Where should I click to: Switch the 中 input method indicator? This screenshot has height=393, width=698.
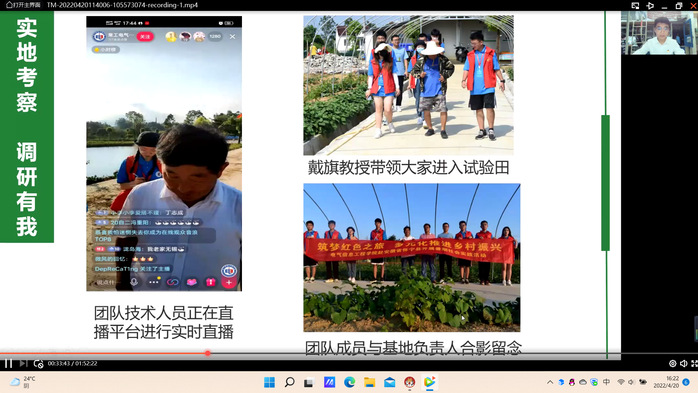(606, 382)
